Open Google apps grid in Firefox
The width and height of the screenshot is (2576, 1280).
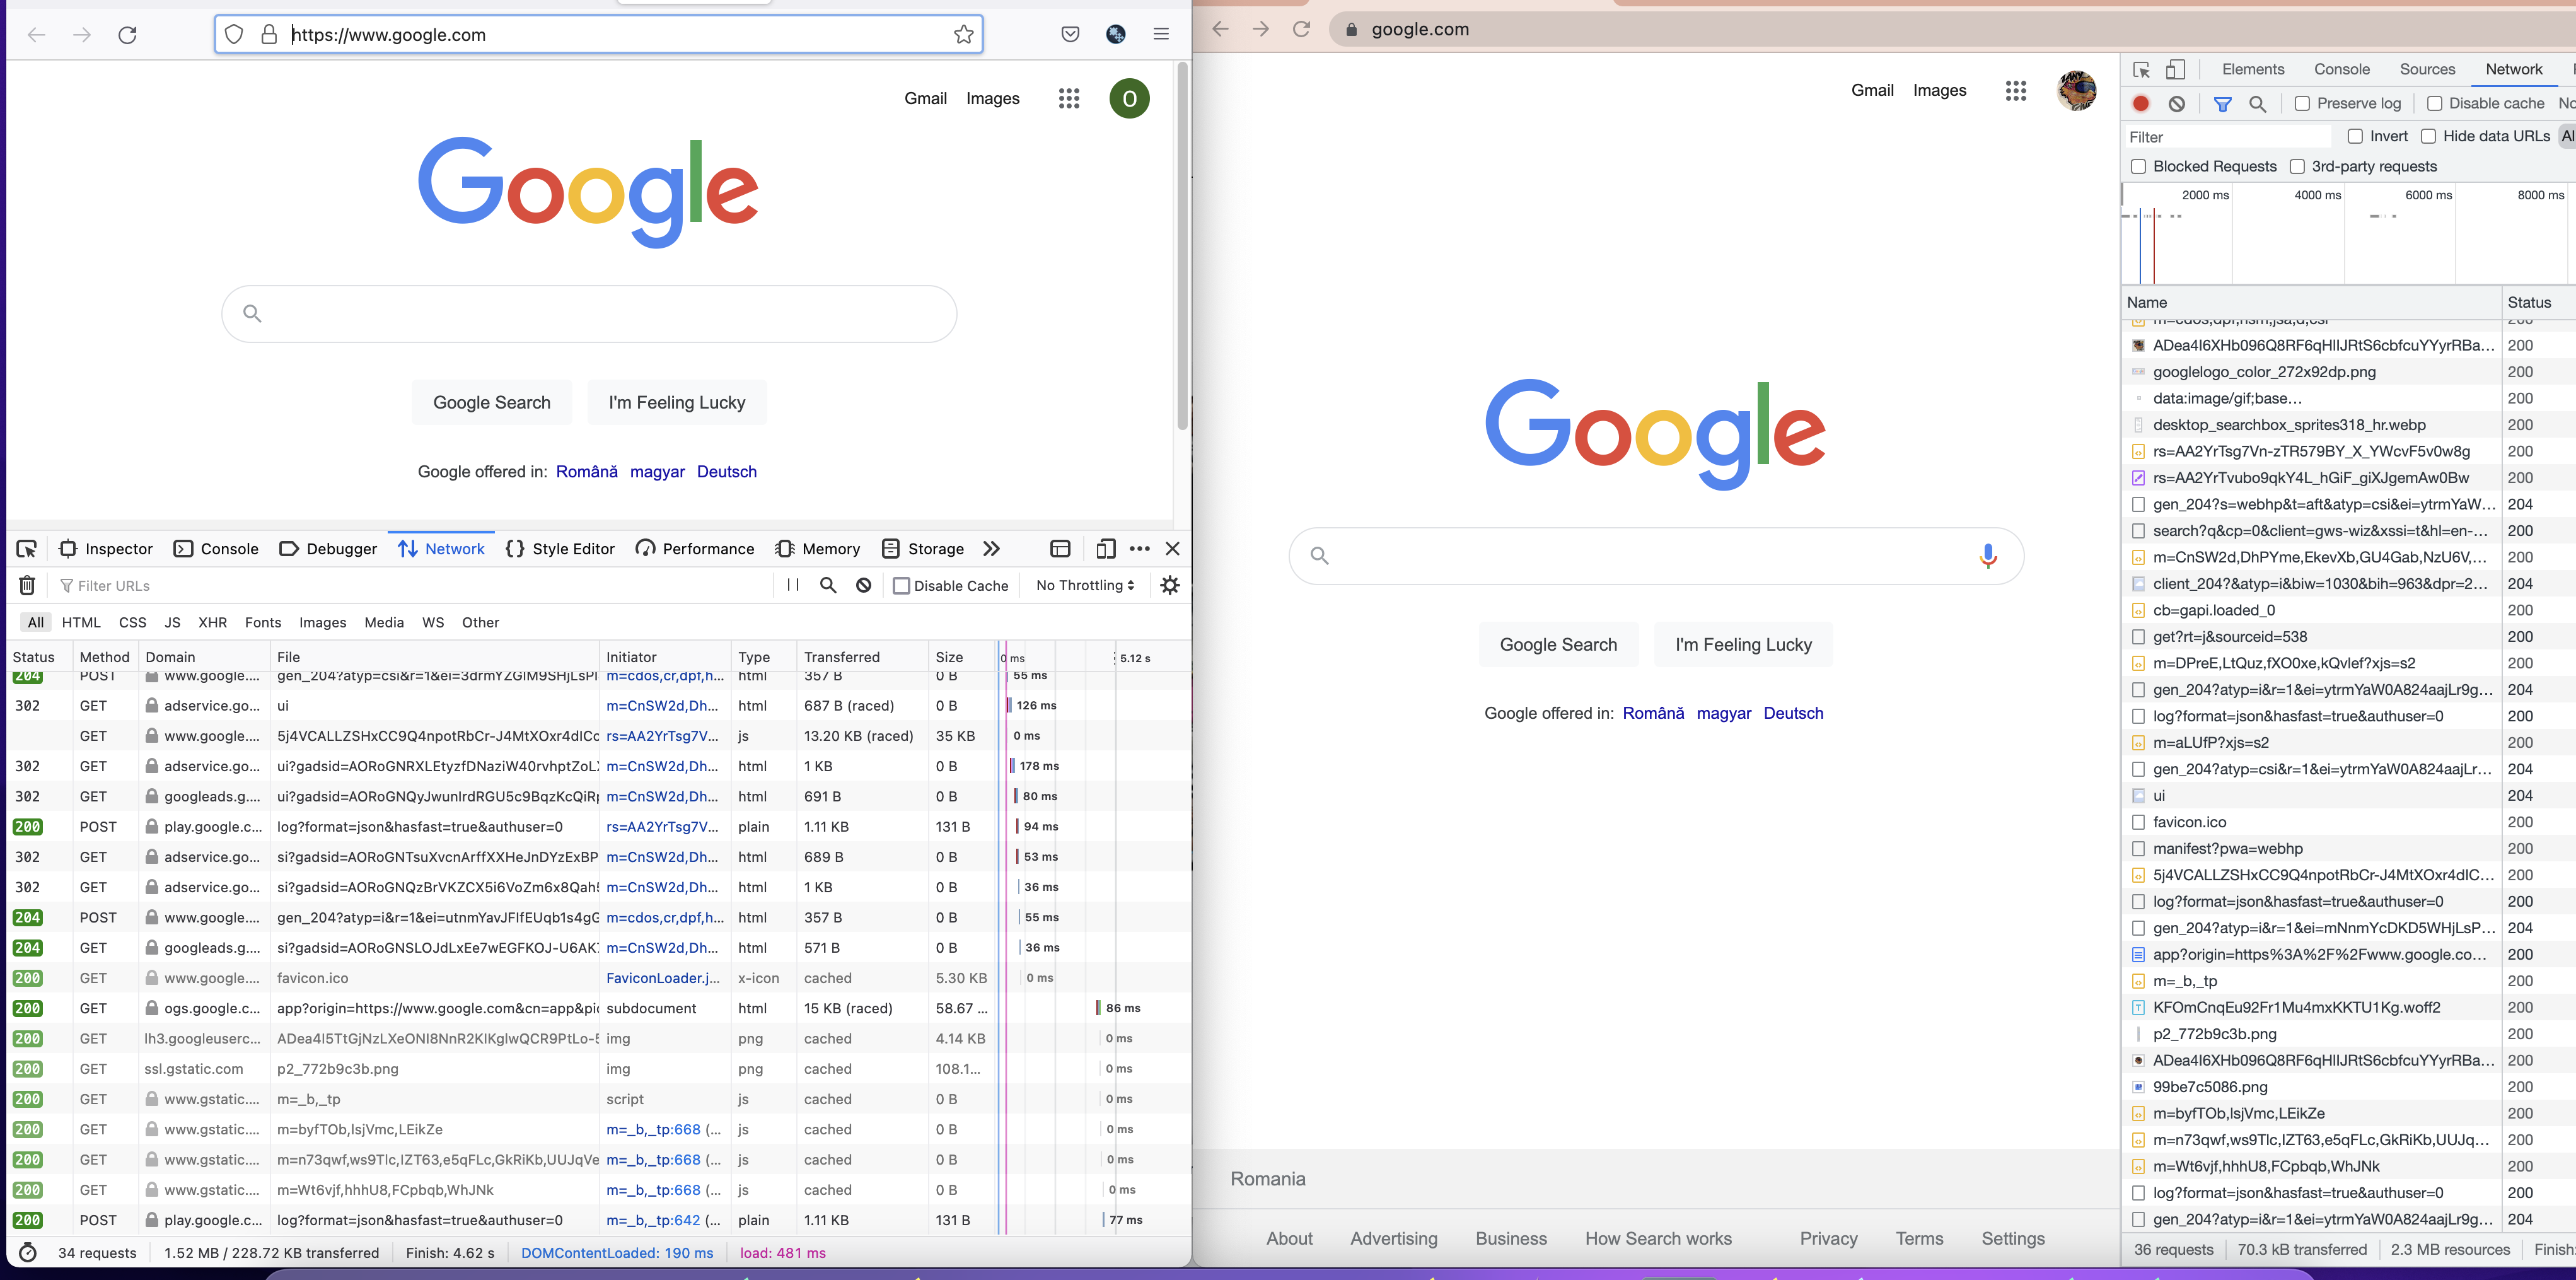(x=1069, y=98)
